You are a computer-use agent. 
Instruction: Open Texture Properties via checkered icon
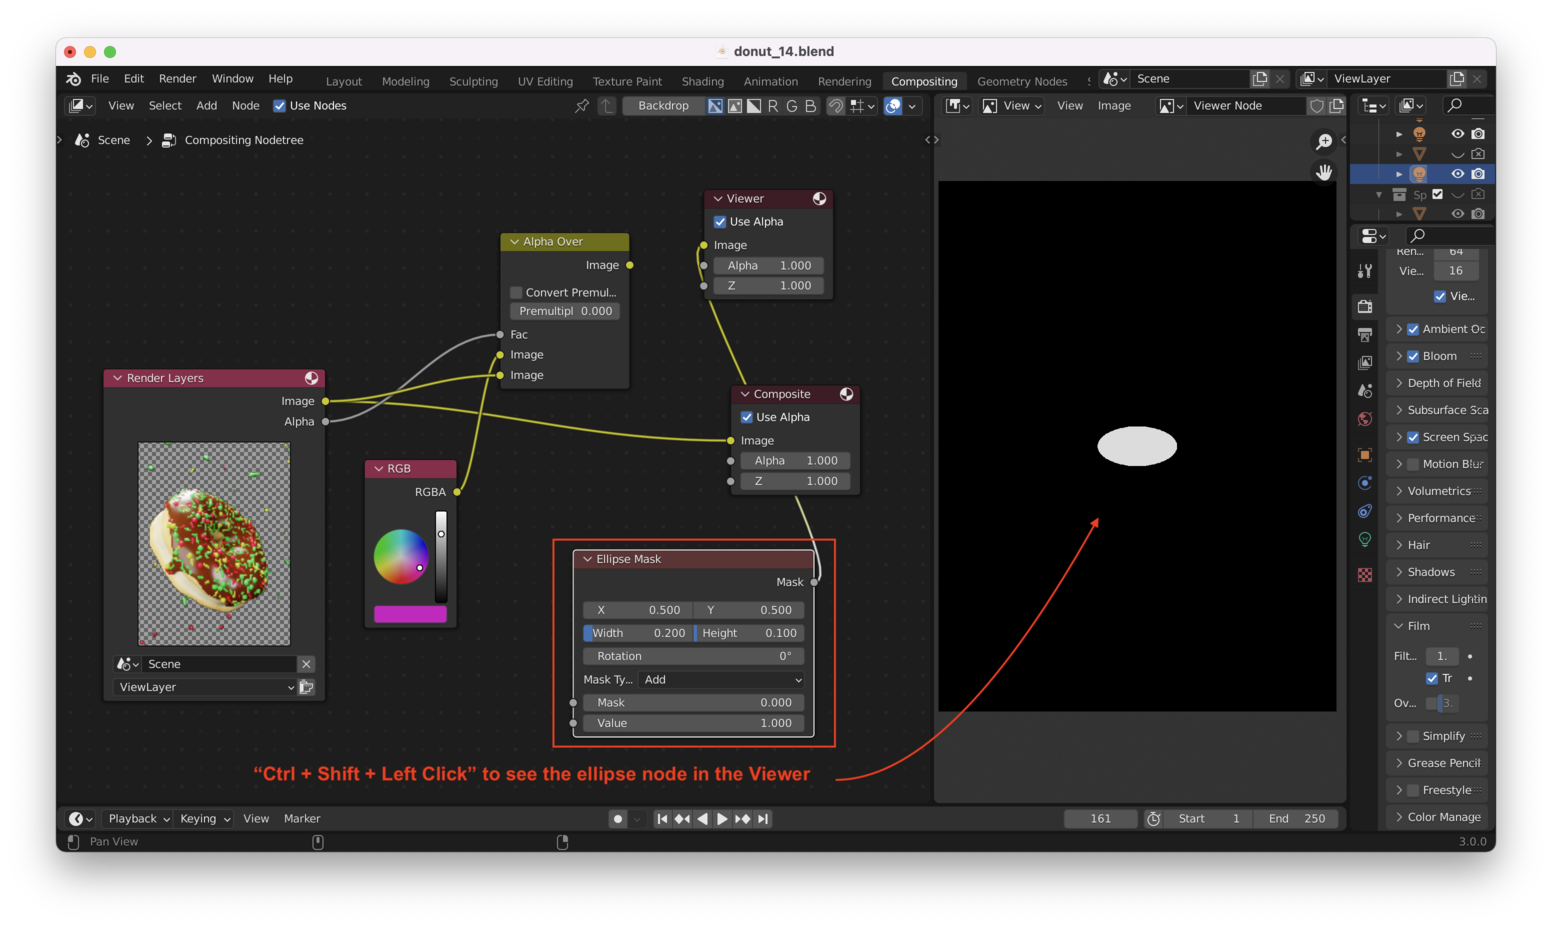pyautogui.click(x=1365, y=573)
